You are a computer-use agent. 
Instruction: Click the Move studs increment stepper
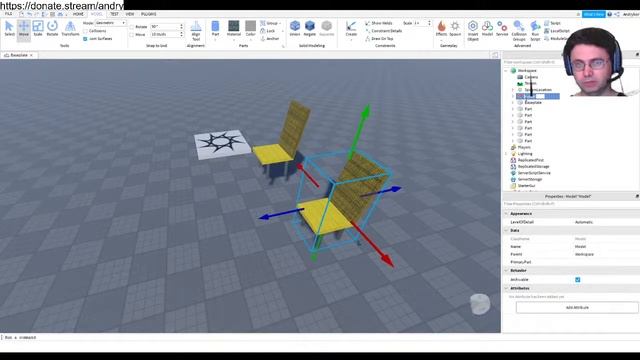[x=182, y=34]
